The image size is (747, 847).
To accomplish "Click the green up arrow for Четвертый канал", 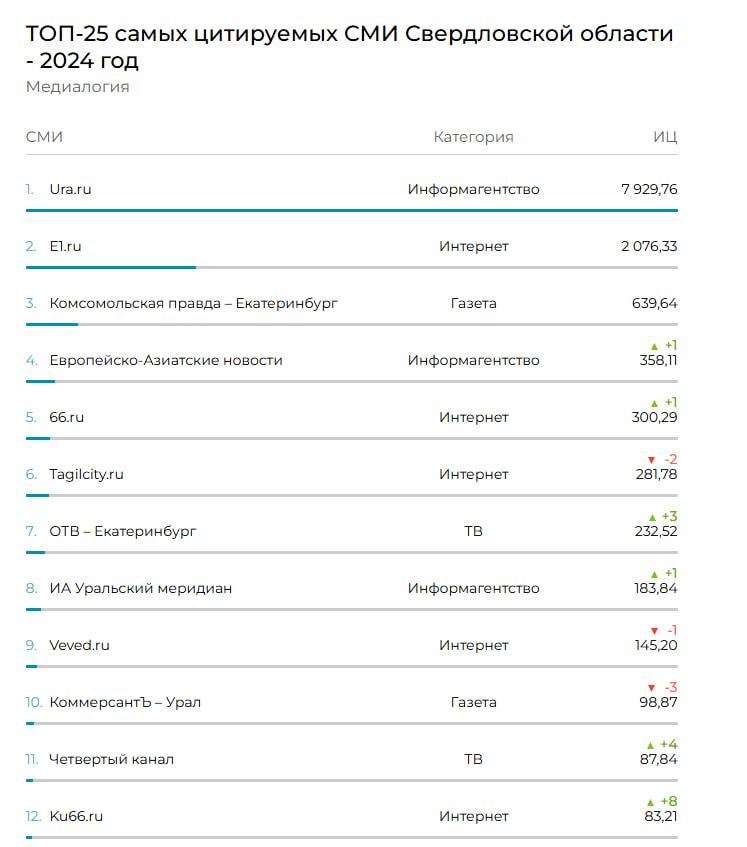I will (651, 745).
